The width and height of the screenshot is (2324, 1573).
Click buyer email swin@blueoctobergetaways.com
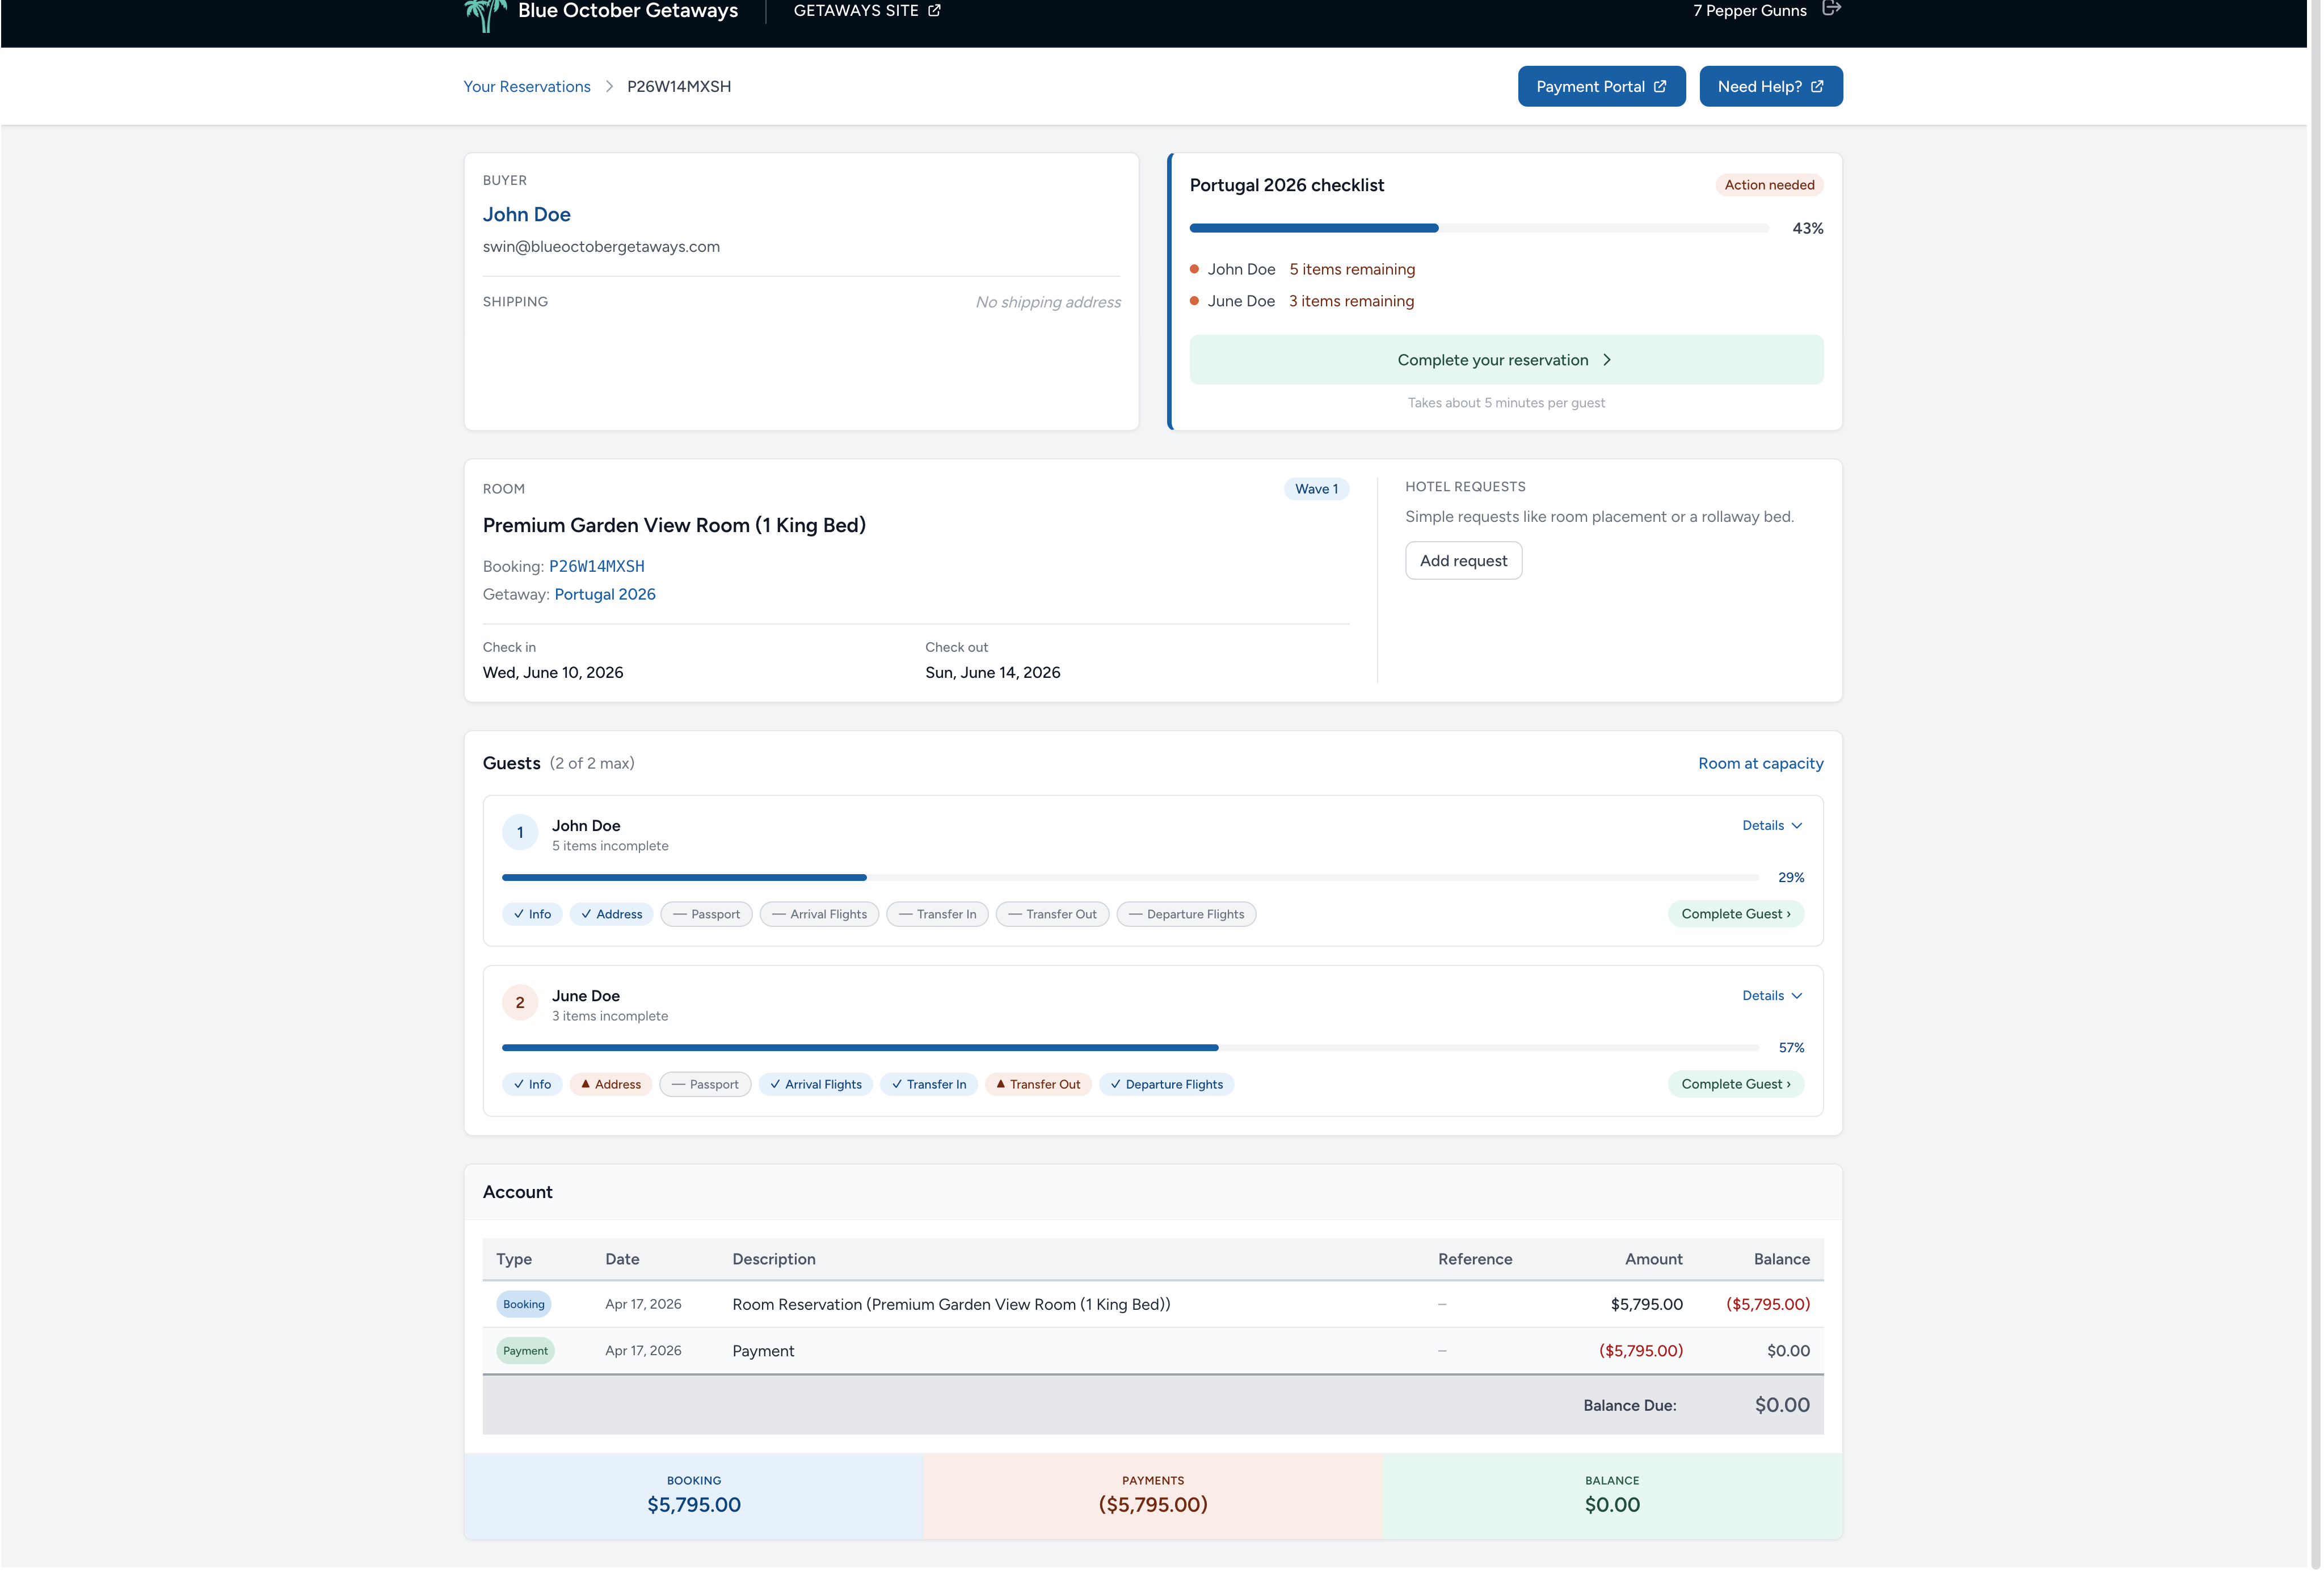601,247
